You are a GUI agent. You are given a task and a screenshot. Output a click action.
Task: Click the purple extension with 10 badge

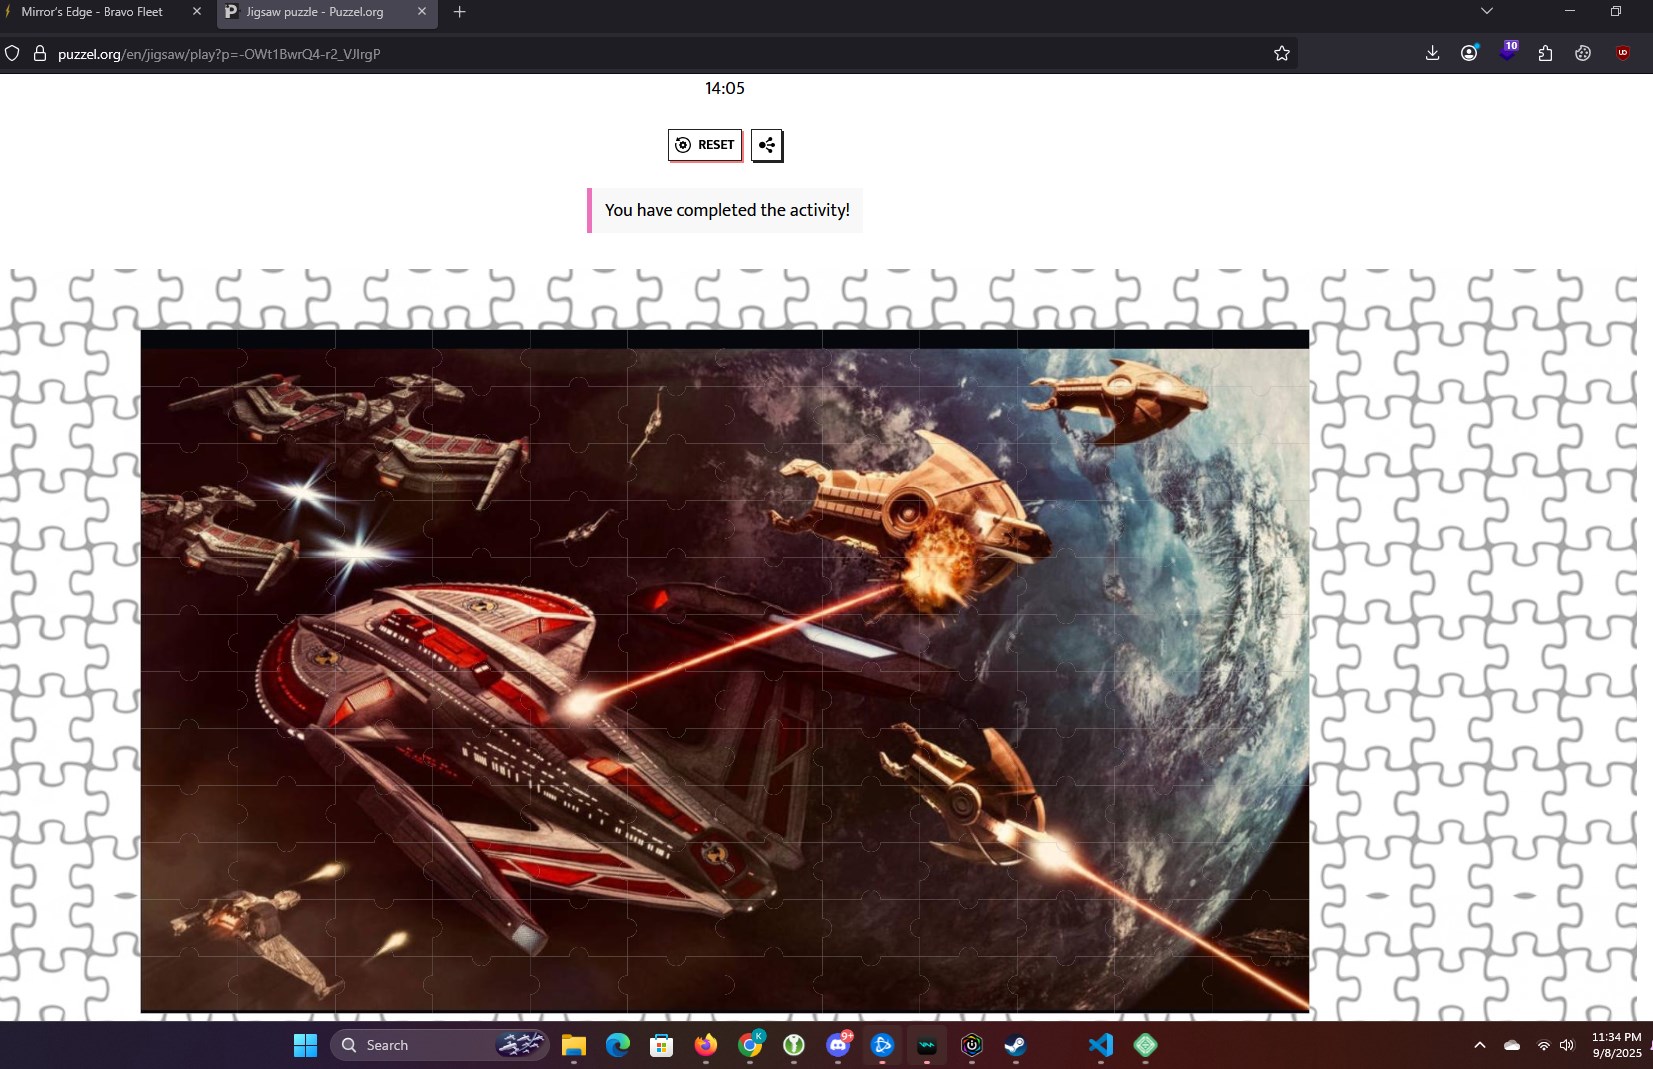1507,52
